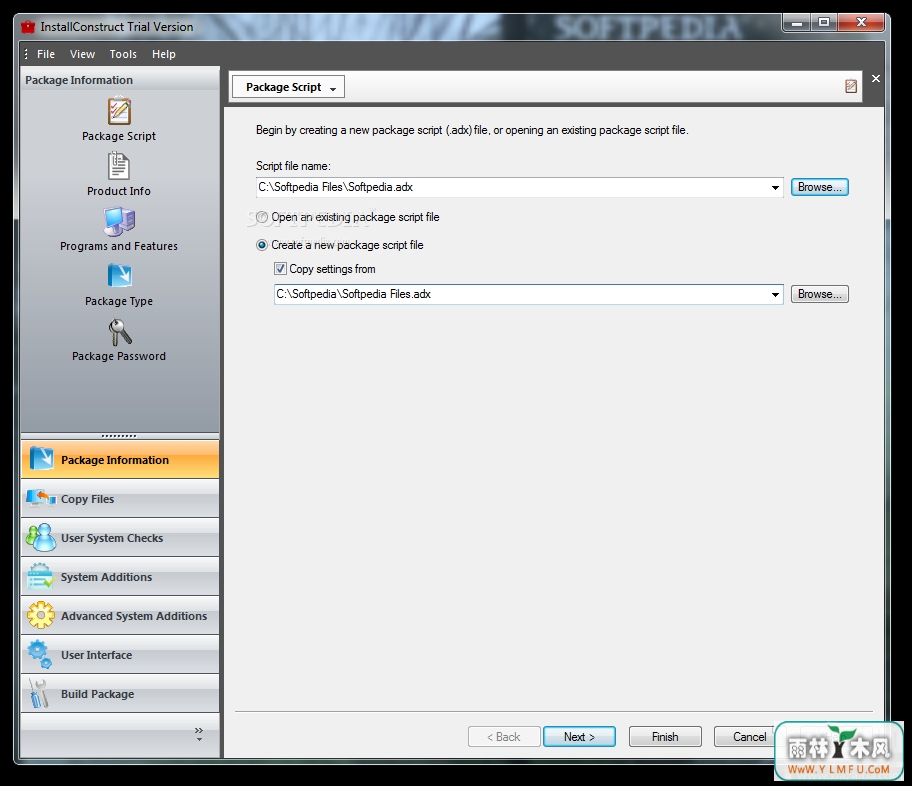Viewport: 912px width, 786px height.
Task: Expand the Copy settings from path dropdown
Action: (x=775, y=294)
